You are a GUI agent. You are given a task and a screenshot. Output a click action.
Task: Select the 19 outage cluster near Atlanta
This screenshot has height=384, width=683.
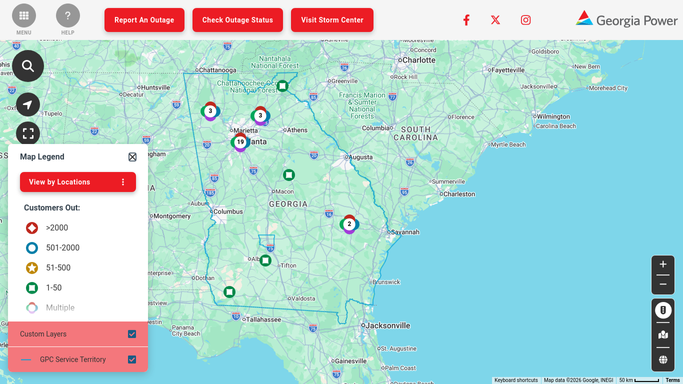tap(240, 142)
